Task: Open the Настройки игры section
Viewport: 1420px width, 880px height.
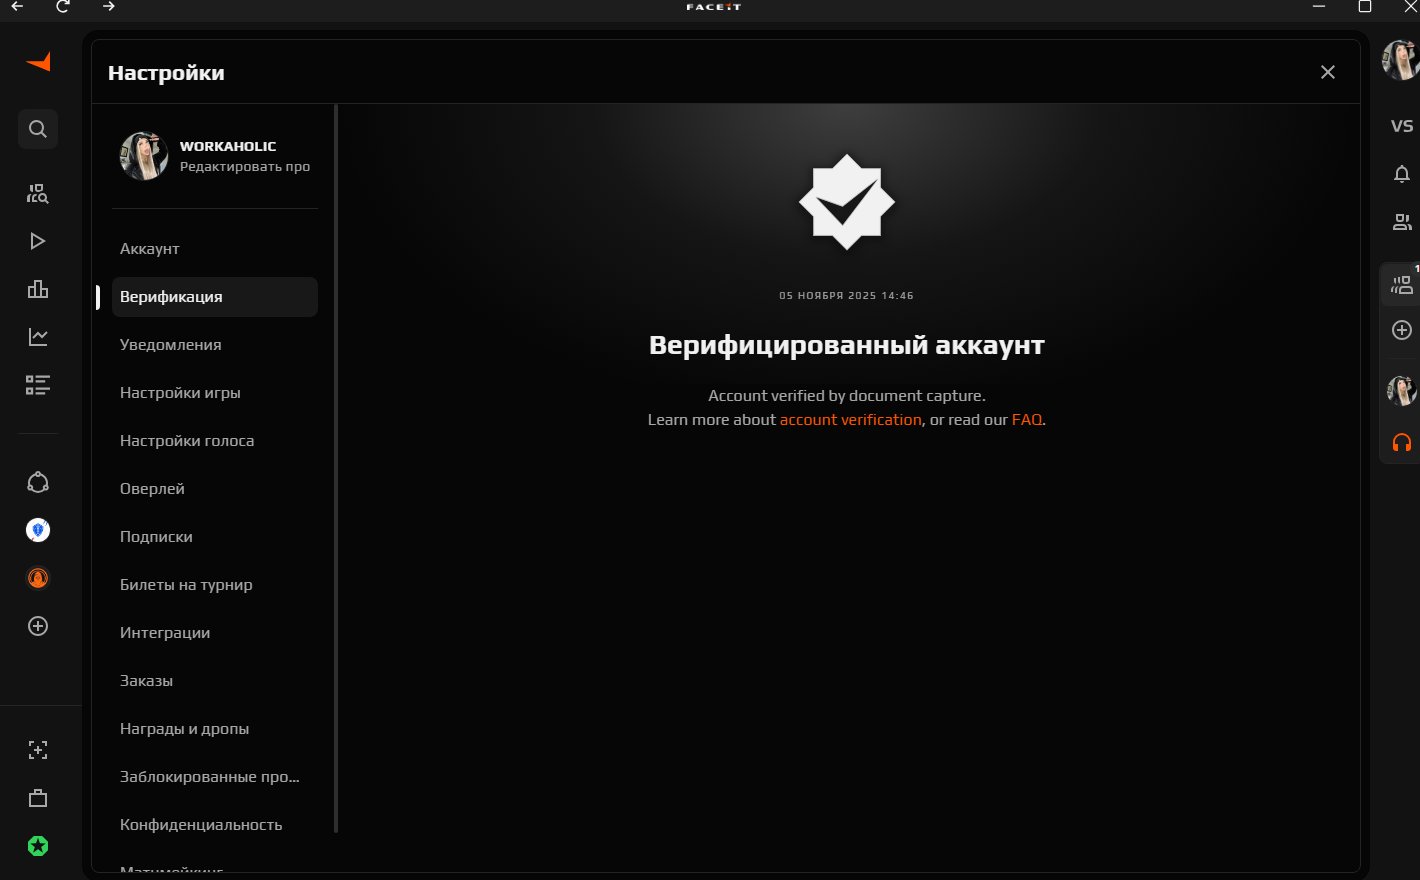Action: point(215,393)
